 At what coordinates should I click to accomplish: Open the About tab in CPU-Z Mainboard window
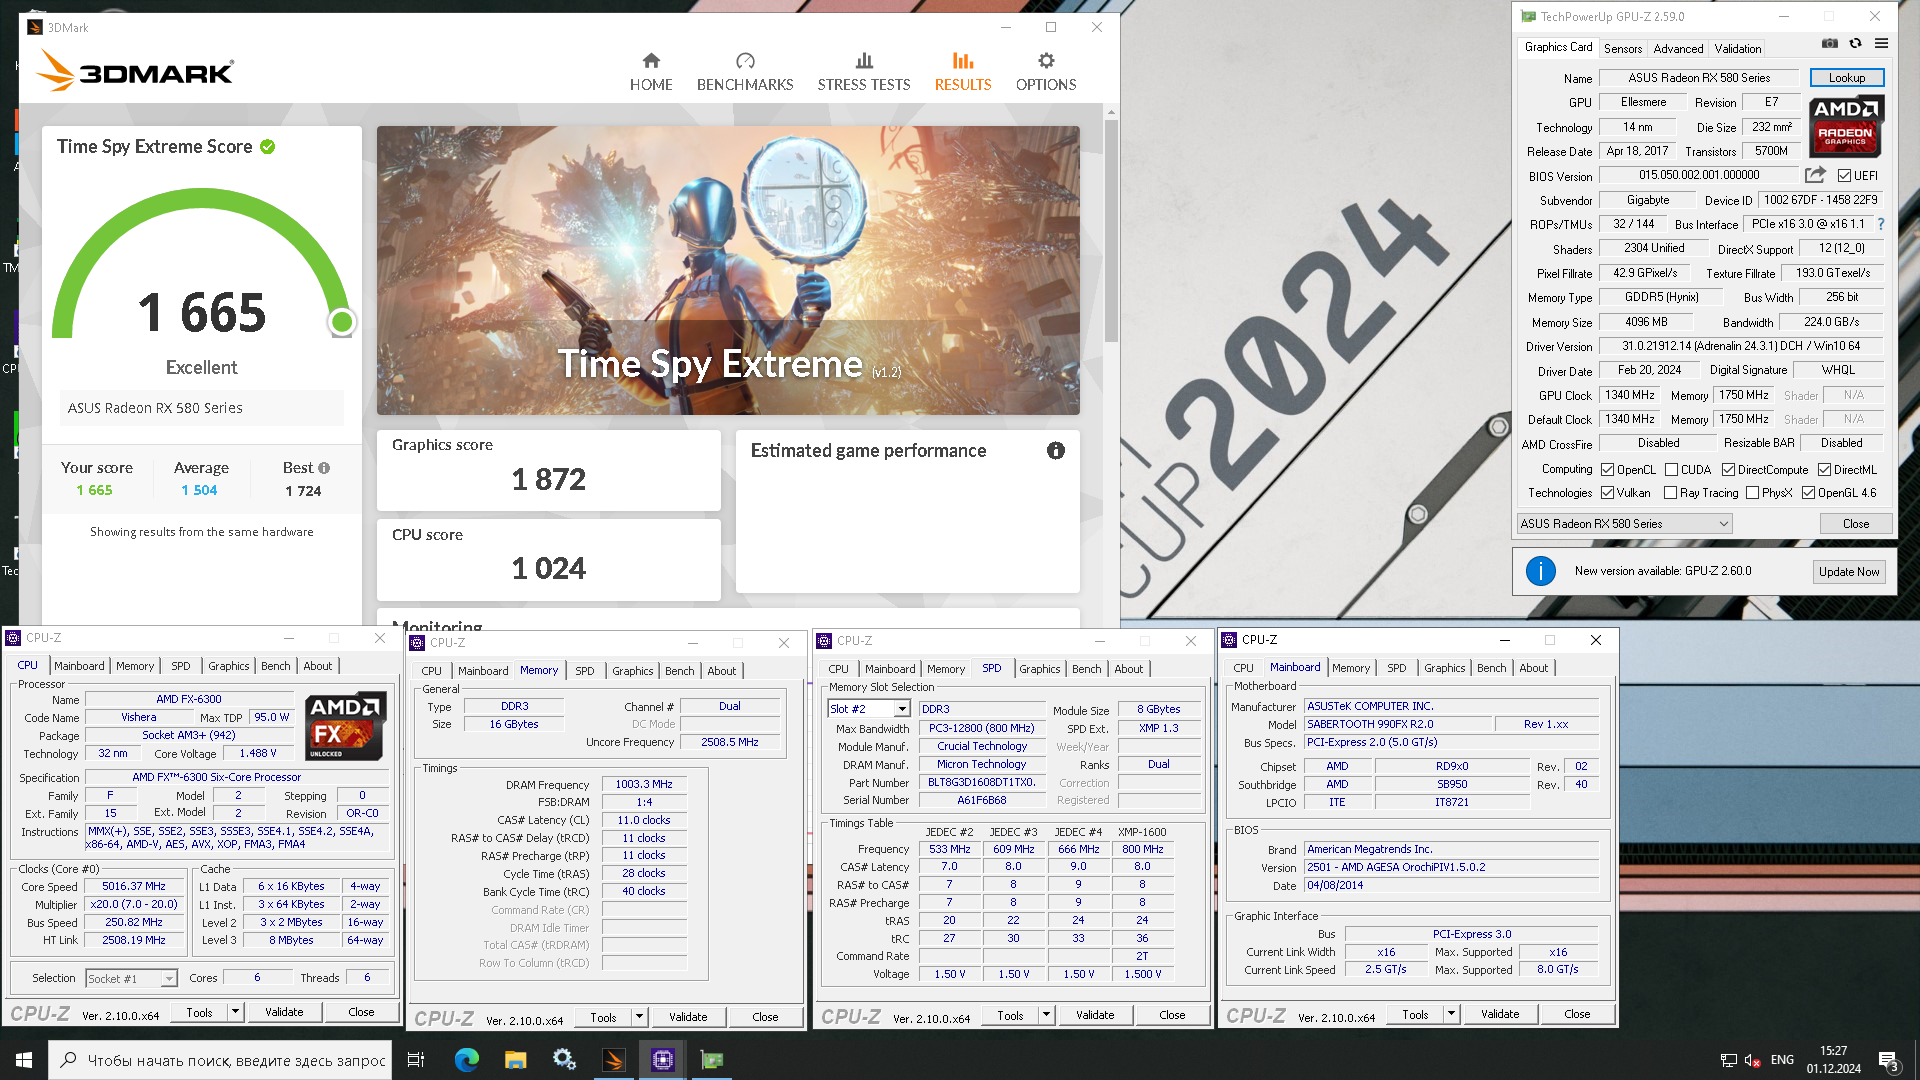coord(1533,668)
